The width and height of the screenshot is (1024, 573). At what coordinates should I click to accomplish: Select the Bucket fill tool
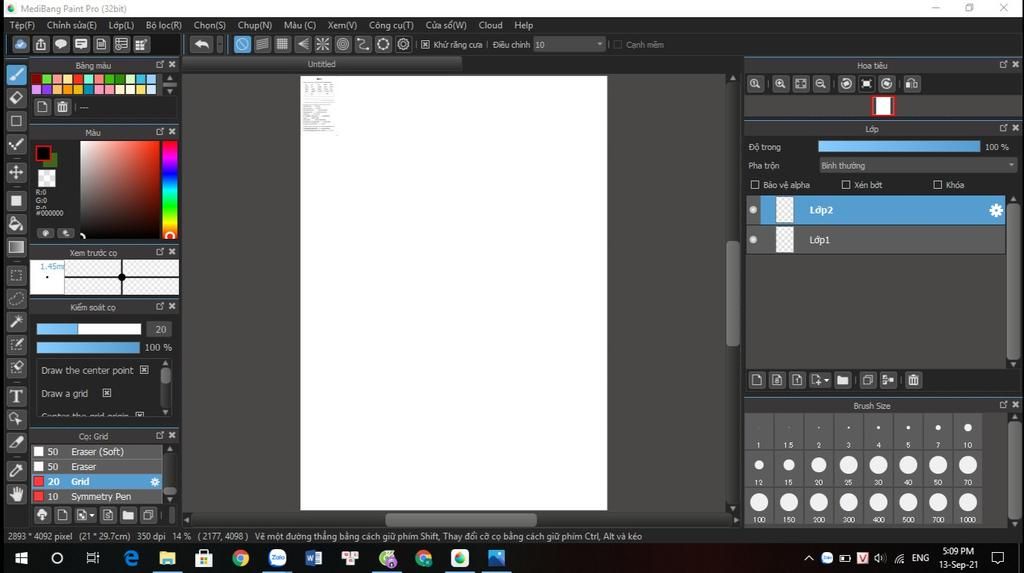click(16, 223)
